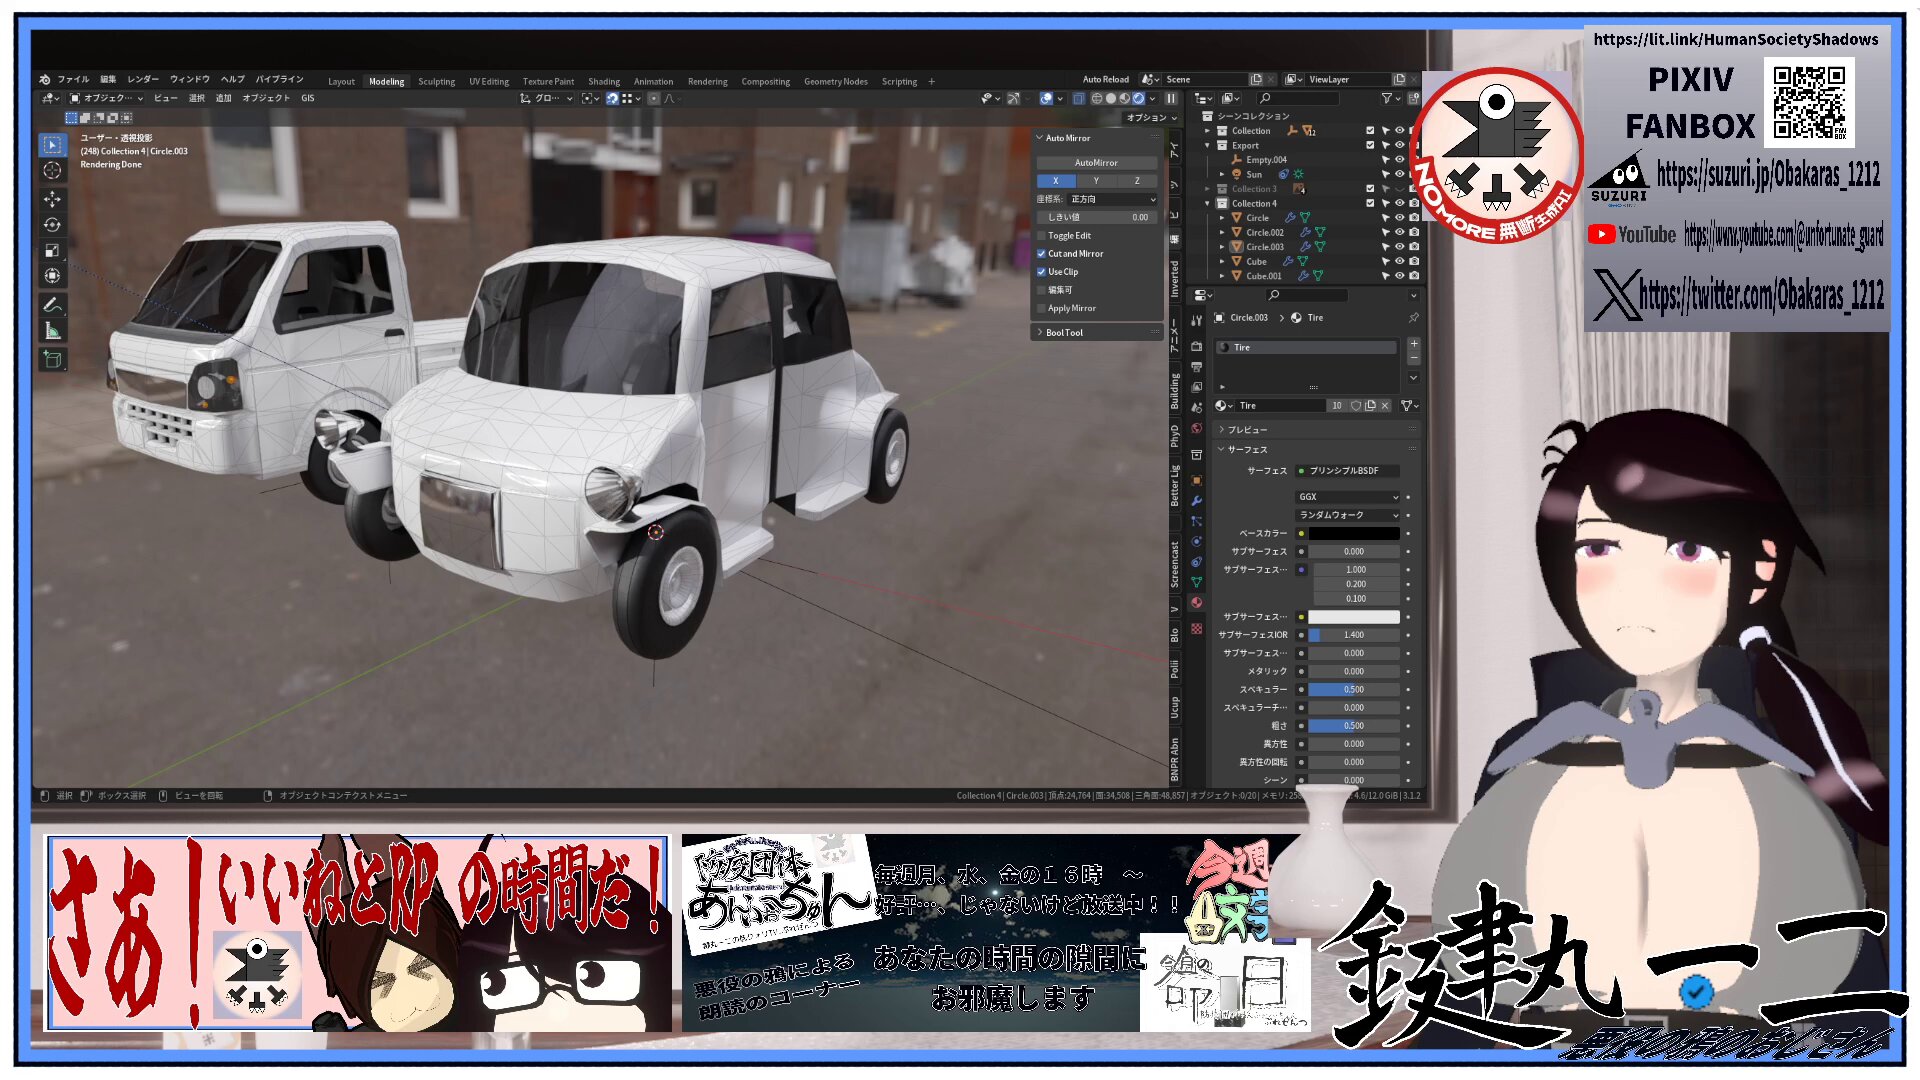The height and width of the screenshot is (1080, 1920).
Task: Exclude Collection 4 via its checkbox
Action: tap(1370, 203)
